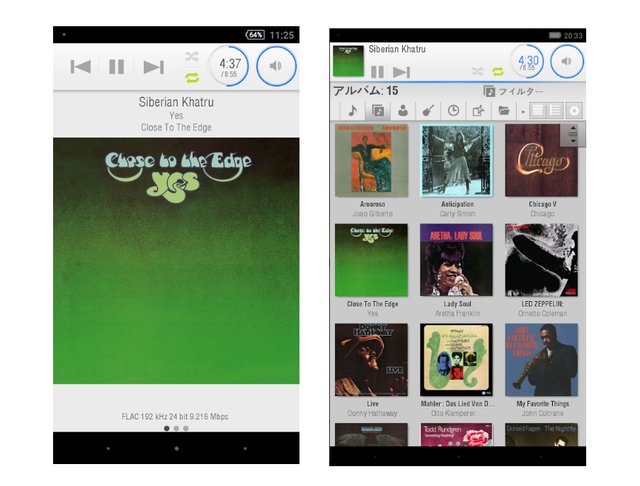Viewport: 640px width, 486px height.
Task: Tap the Aretha Franklin artist label
Action: click(457, 313)
